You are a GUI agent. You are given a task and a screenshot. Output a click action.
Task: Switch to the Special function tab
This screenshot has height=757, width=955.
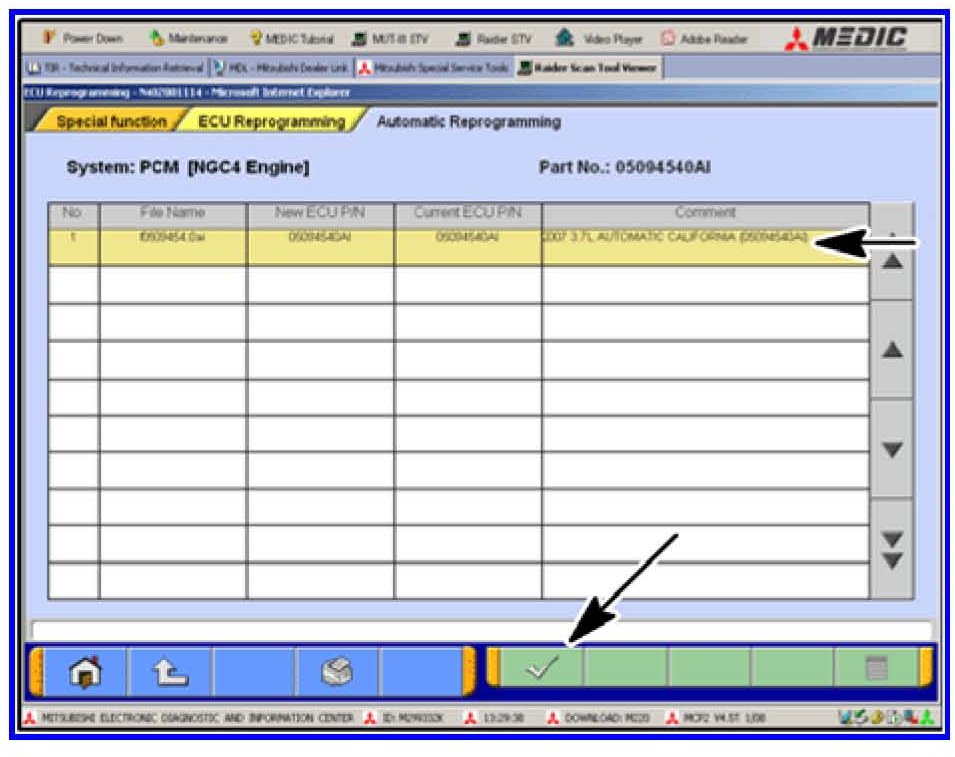click(x=110, y=122)
